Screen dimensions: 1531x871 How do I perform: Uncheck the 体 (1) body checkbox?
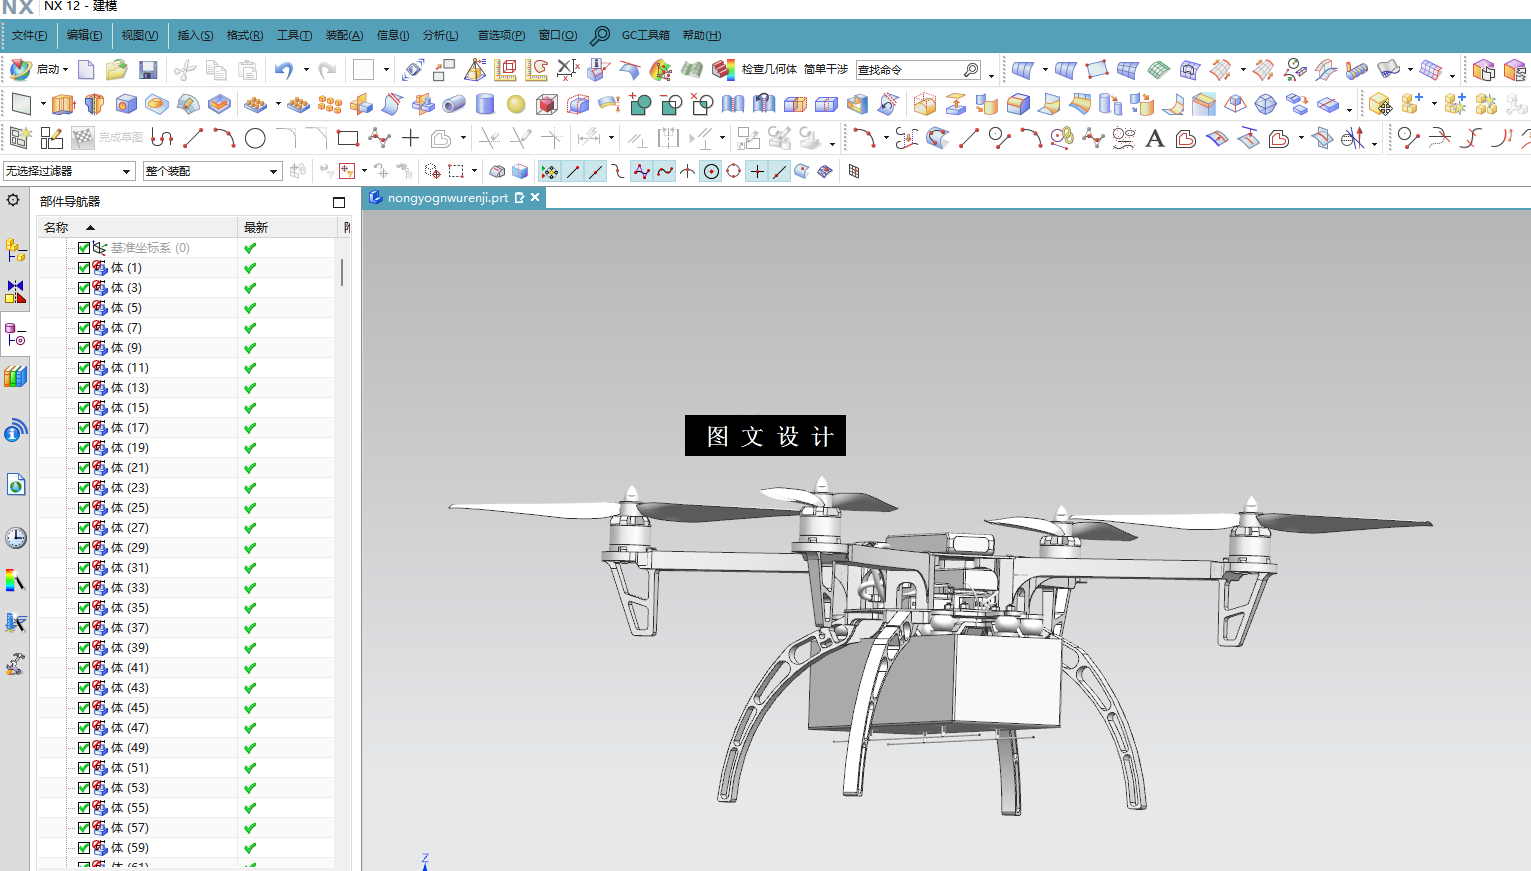84,268
